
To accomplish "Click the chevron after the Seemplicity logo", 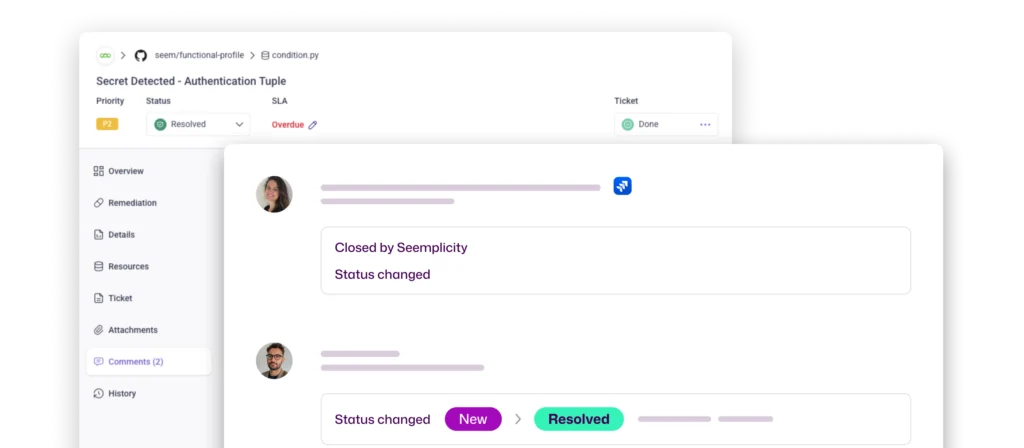I will [x=123, y=55].
